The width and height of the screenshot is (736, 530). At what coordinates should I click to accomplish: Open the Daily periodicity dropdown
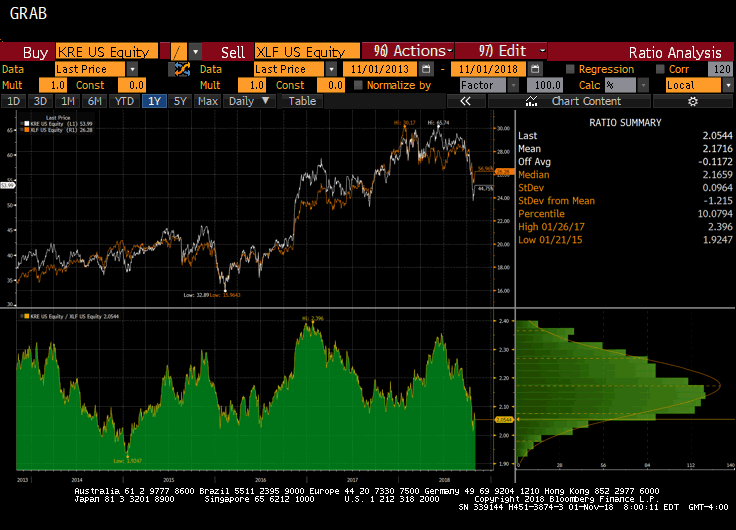[x=249, y=101]
